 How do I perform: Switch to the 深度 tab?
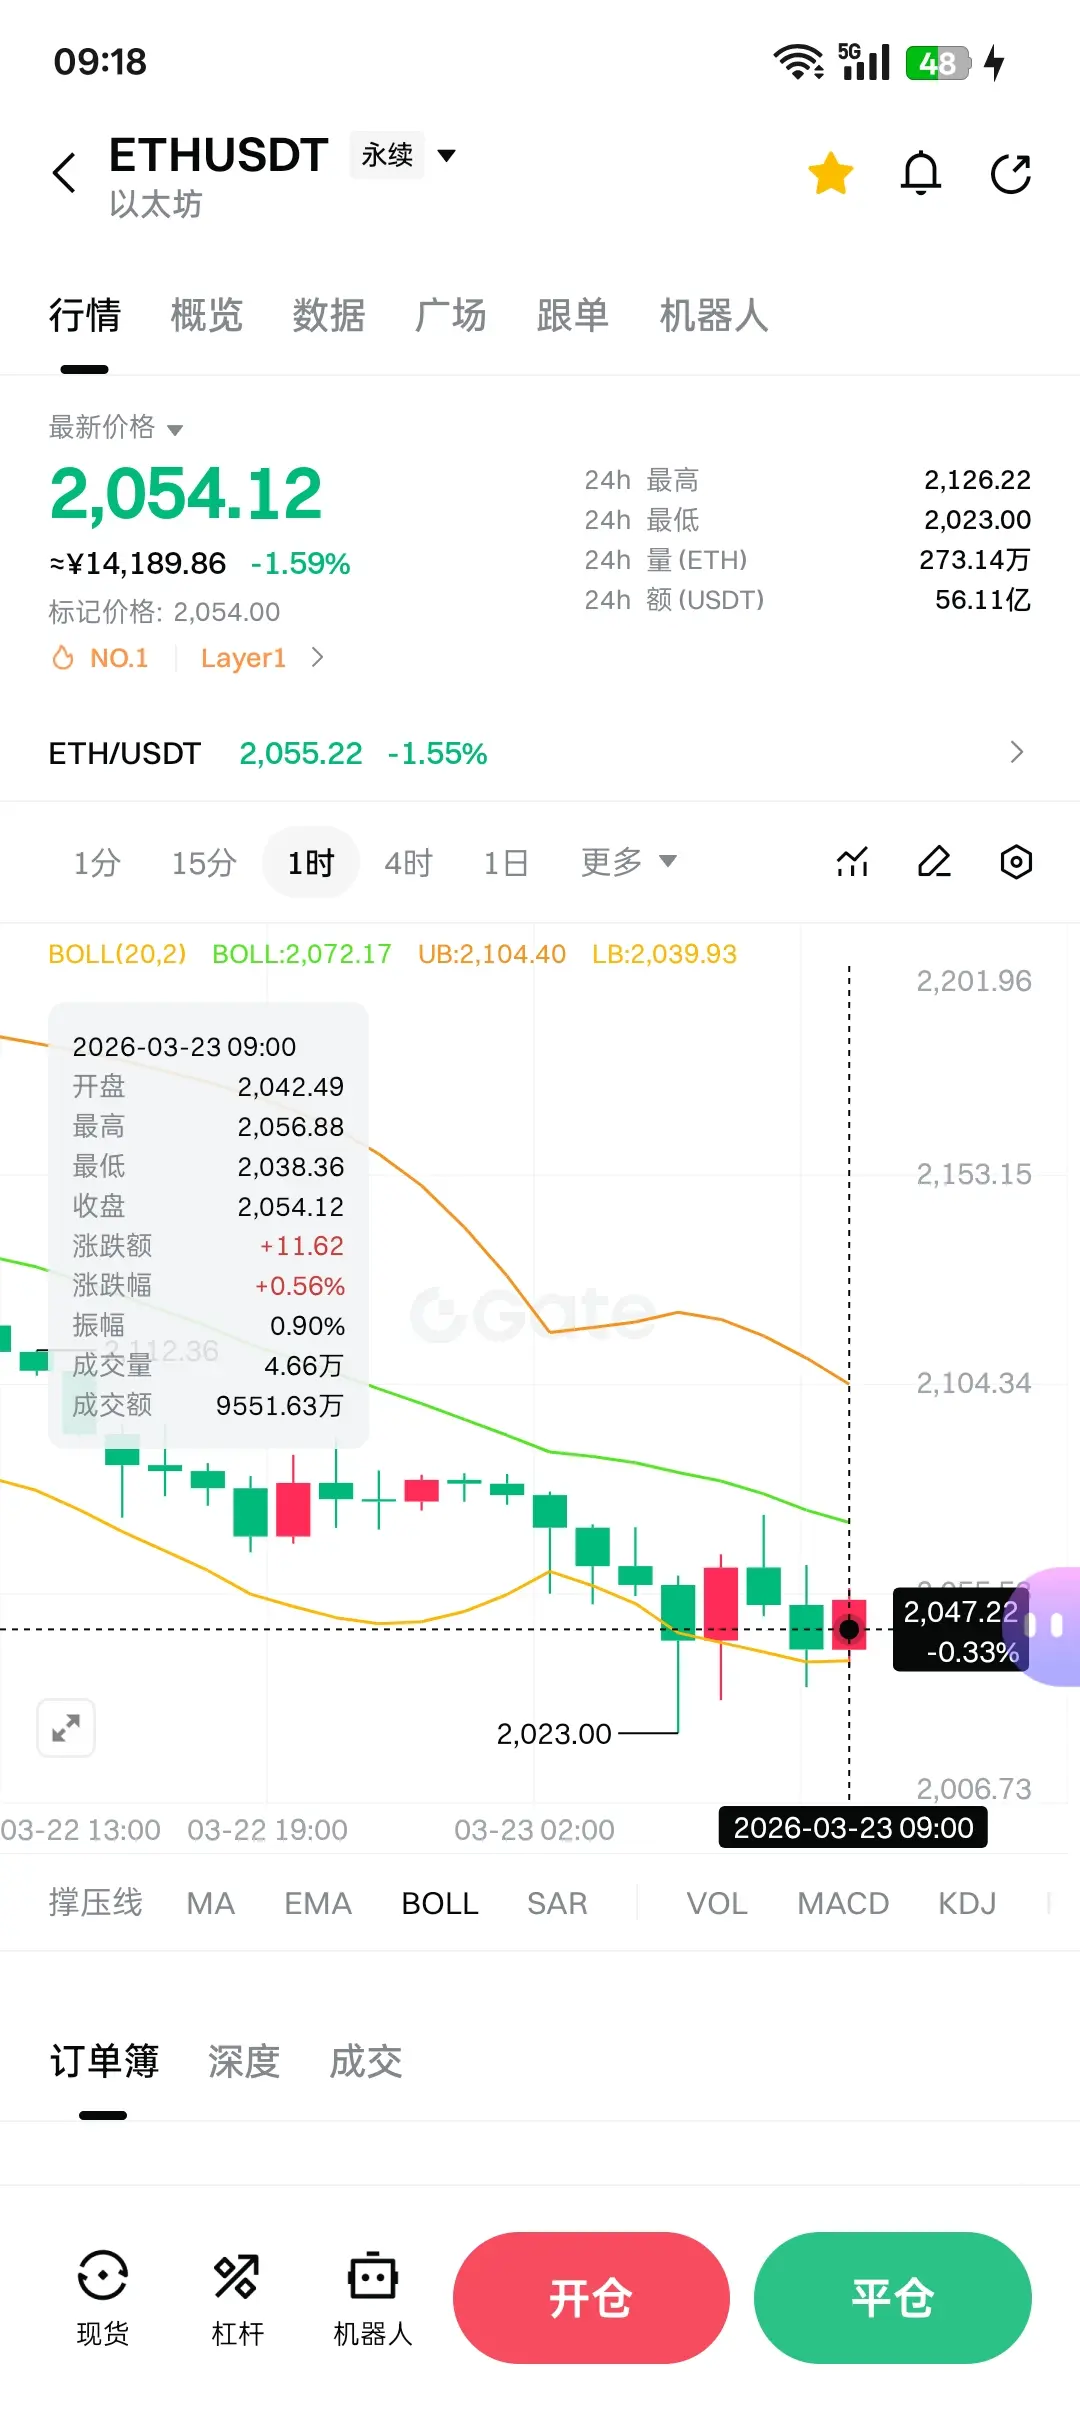tap(244, 2061)
